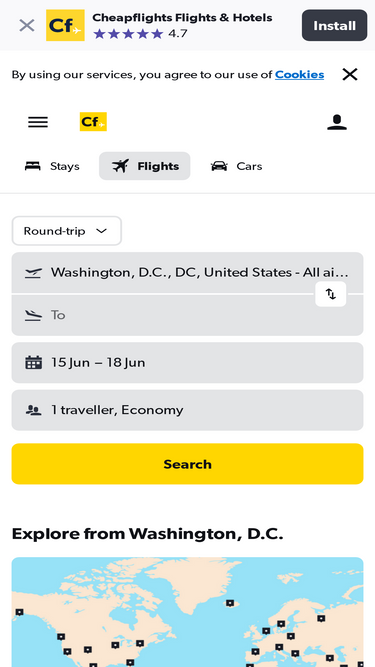Tap the Cheapflights app icon in banner

coord(65,26)
